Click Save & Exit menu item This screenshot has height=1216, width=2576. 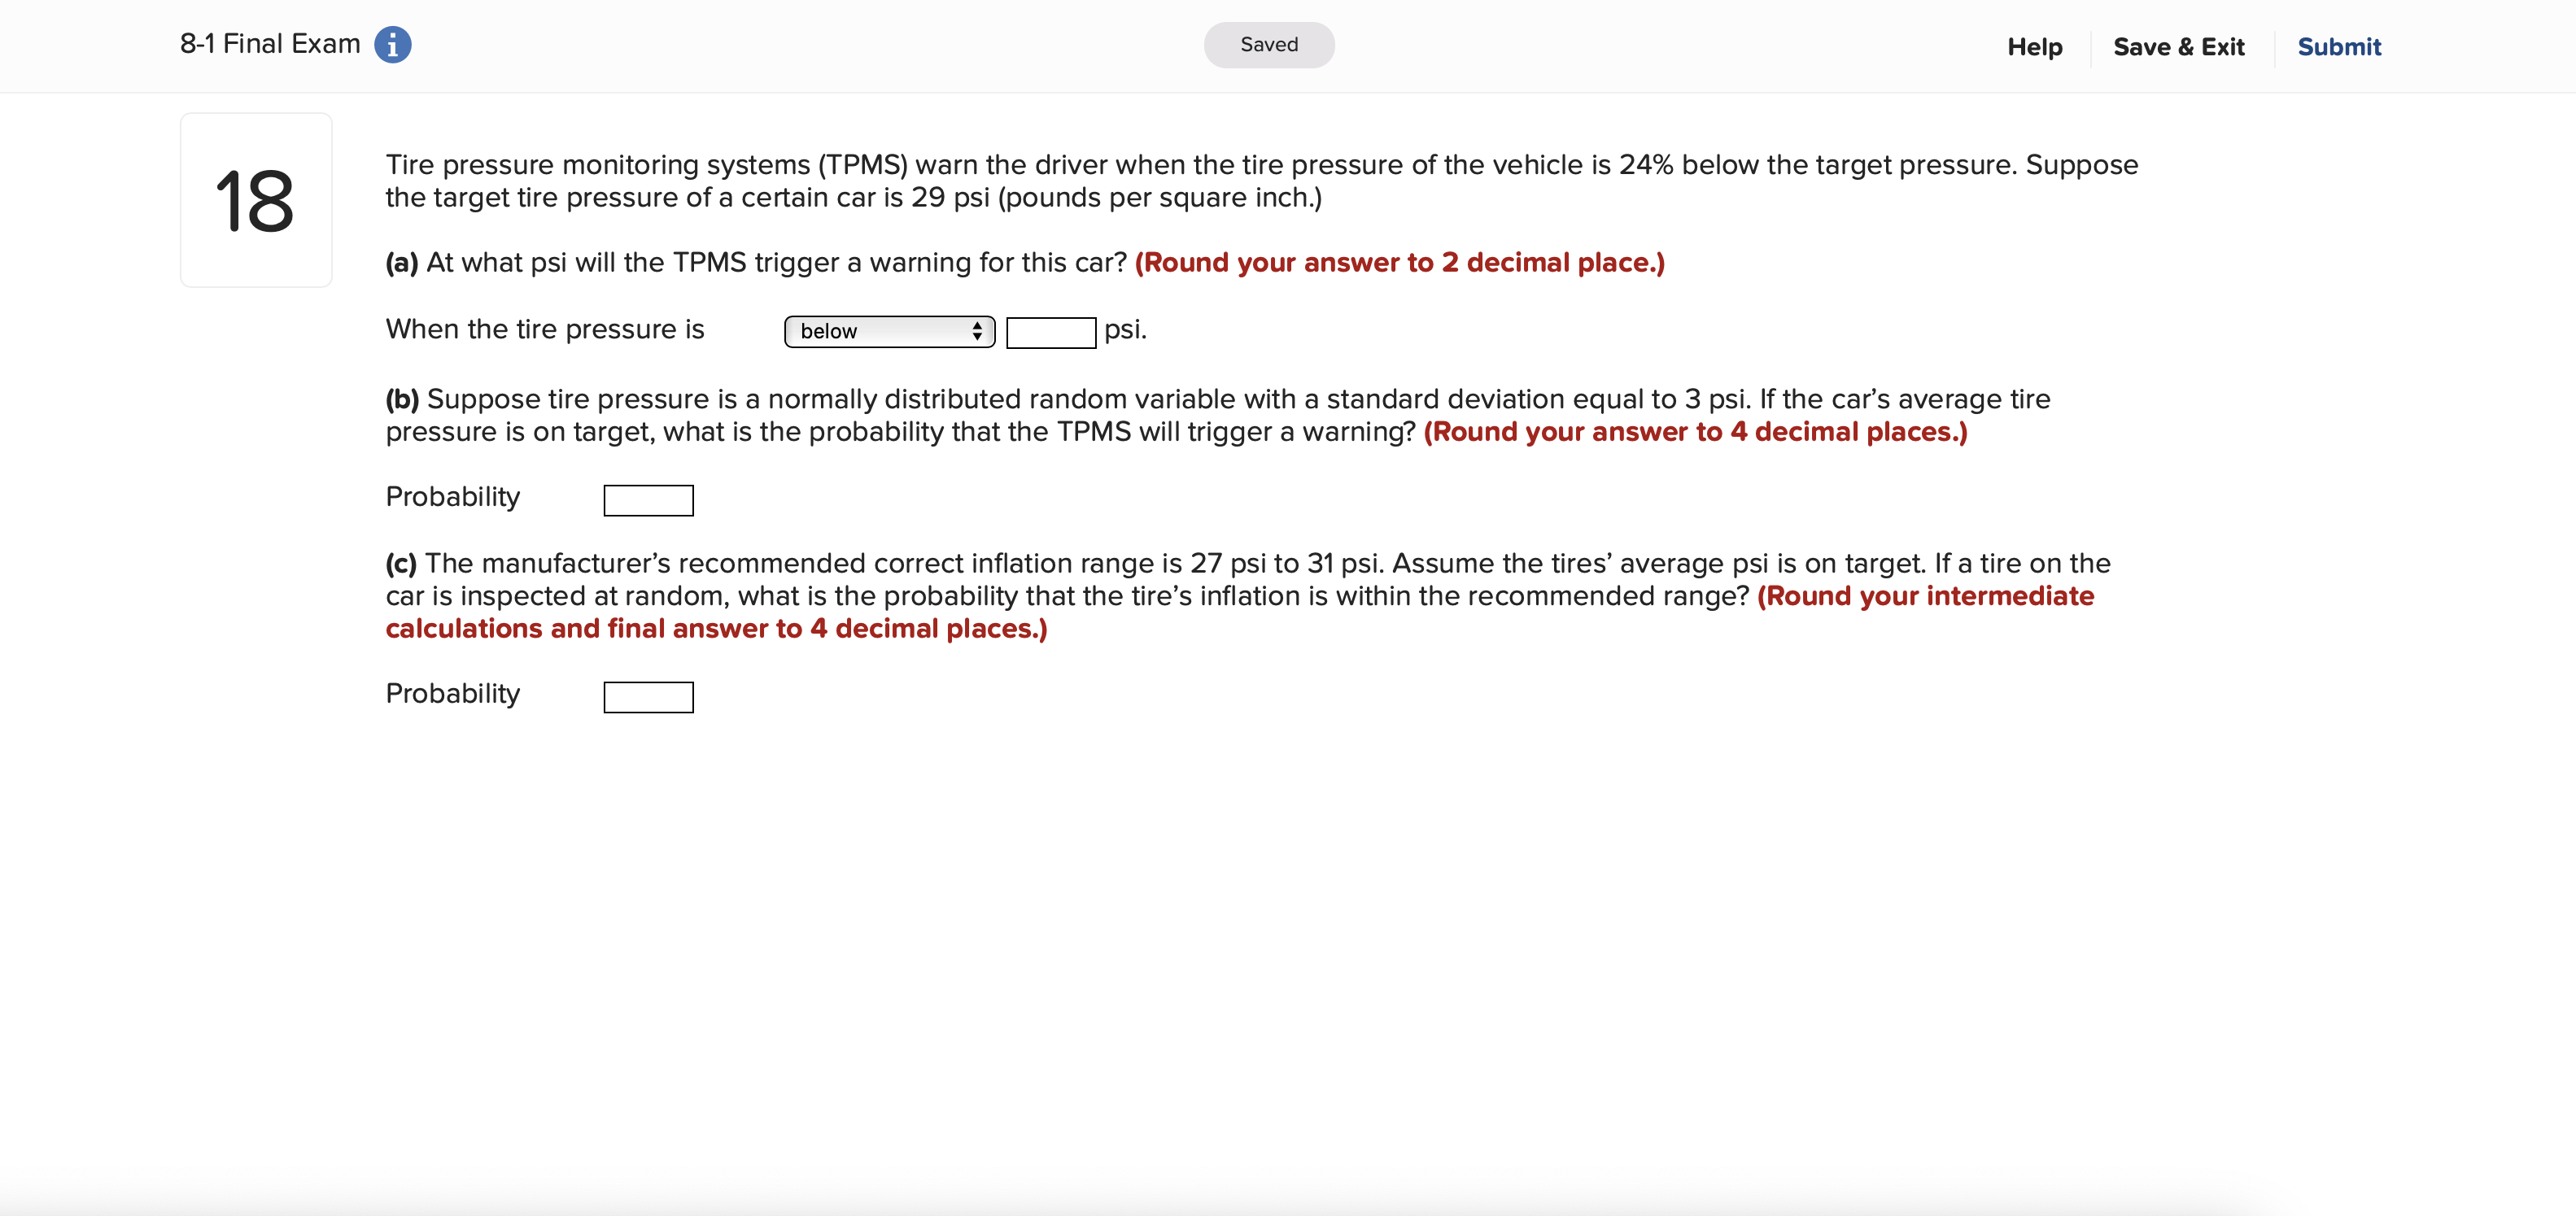click(x=2178, y=45)
